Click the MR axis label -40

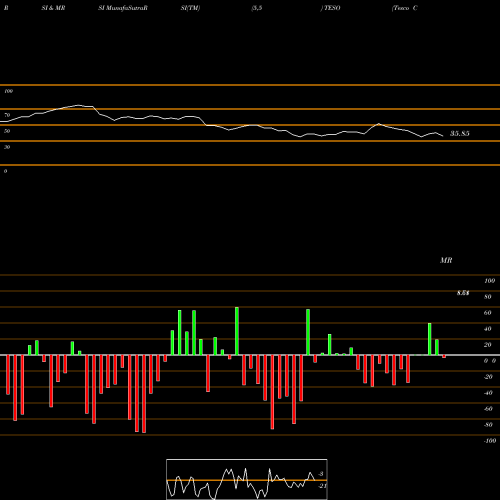point(488,393)
